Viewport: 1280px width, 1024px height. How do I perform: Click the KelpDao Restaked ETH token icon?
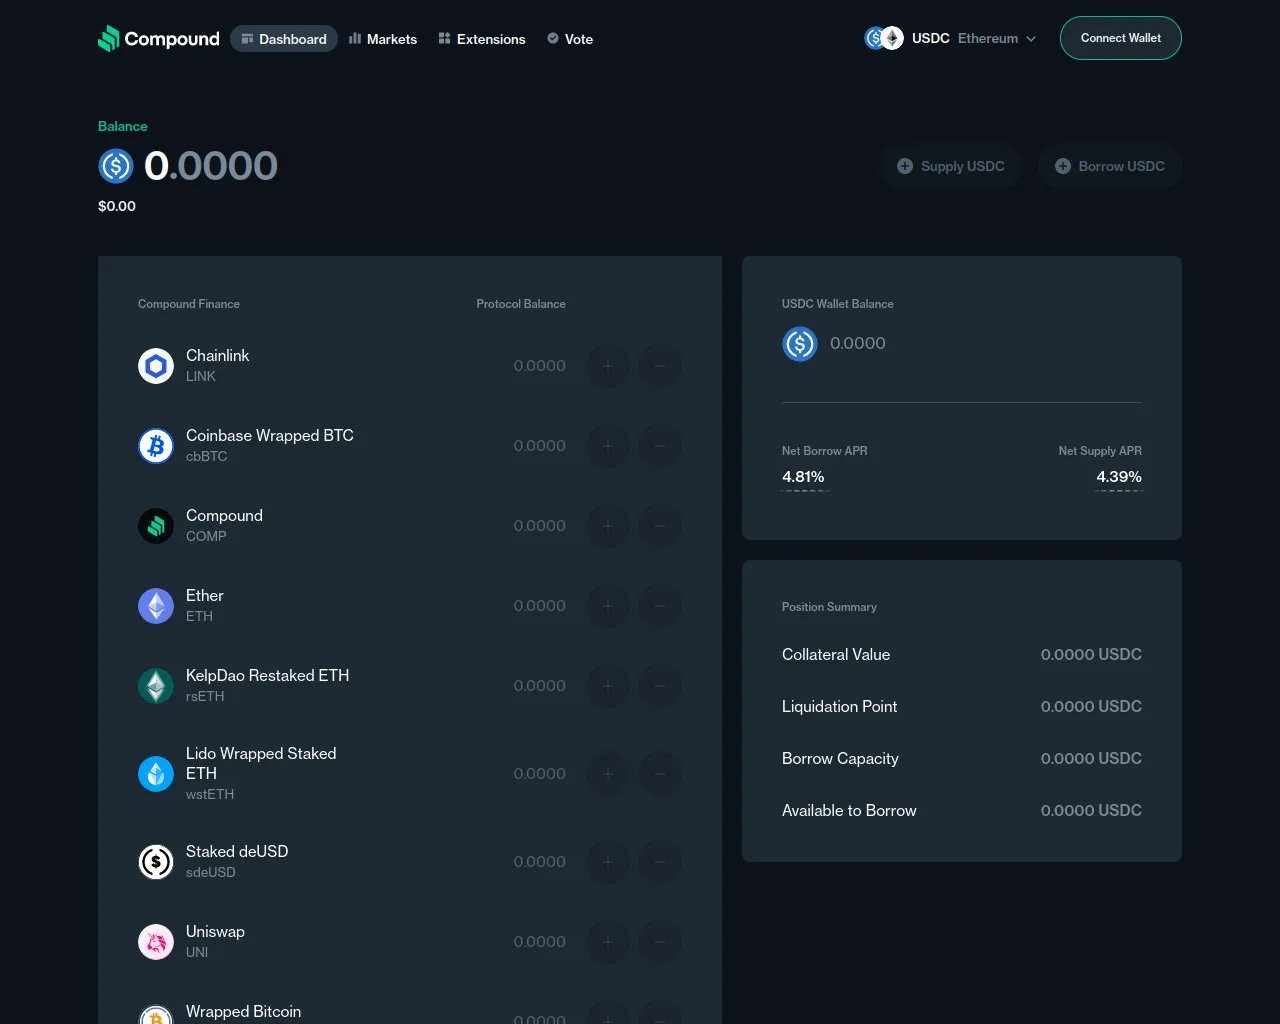156,686
